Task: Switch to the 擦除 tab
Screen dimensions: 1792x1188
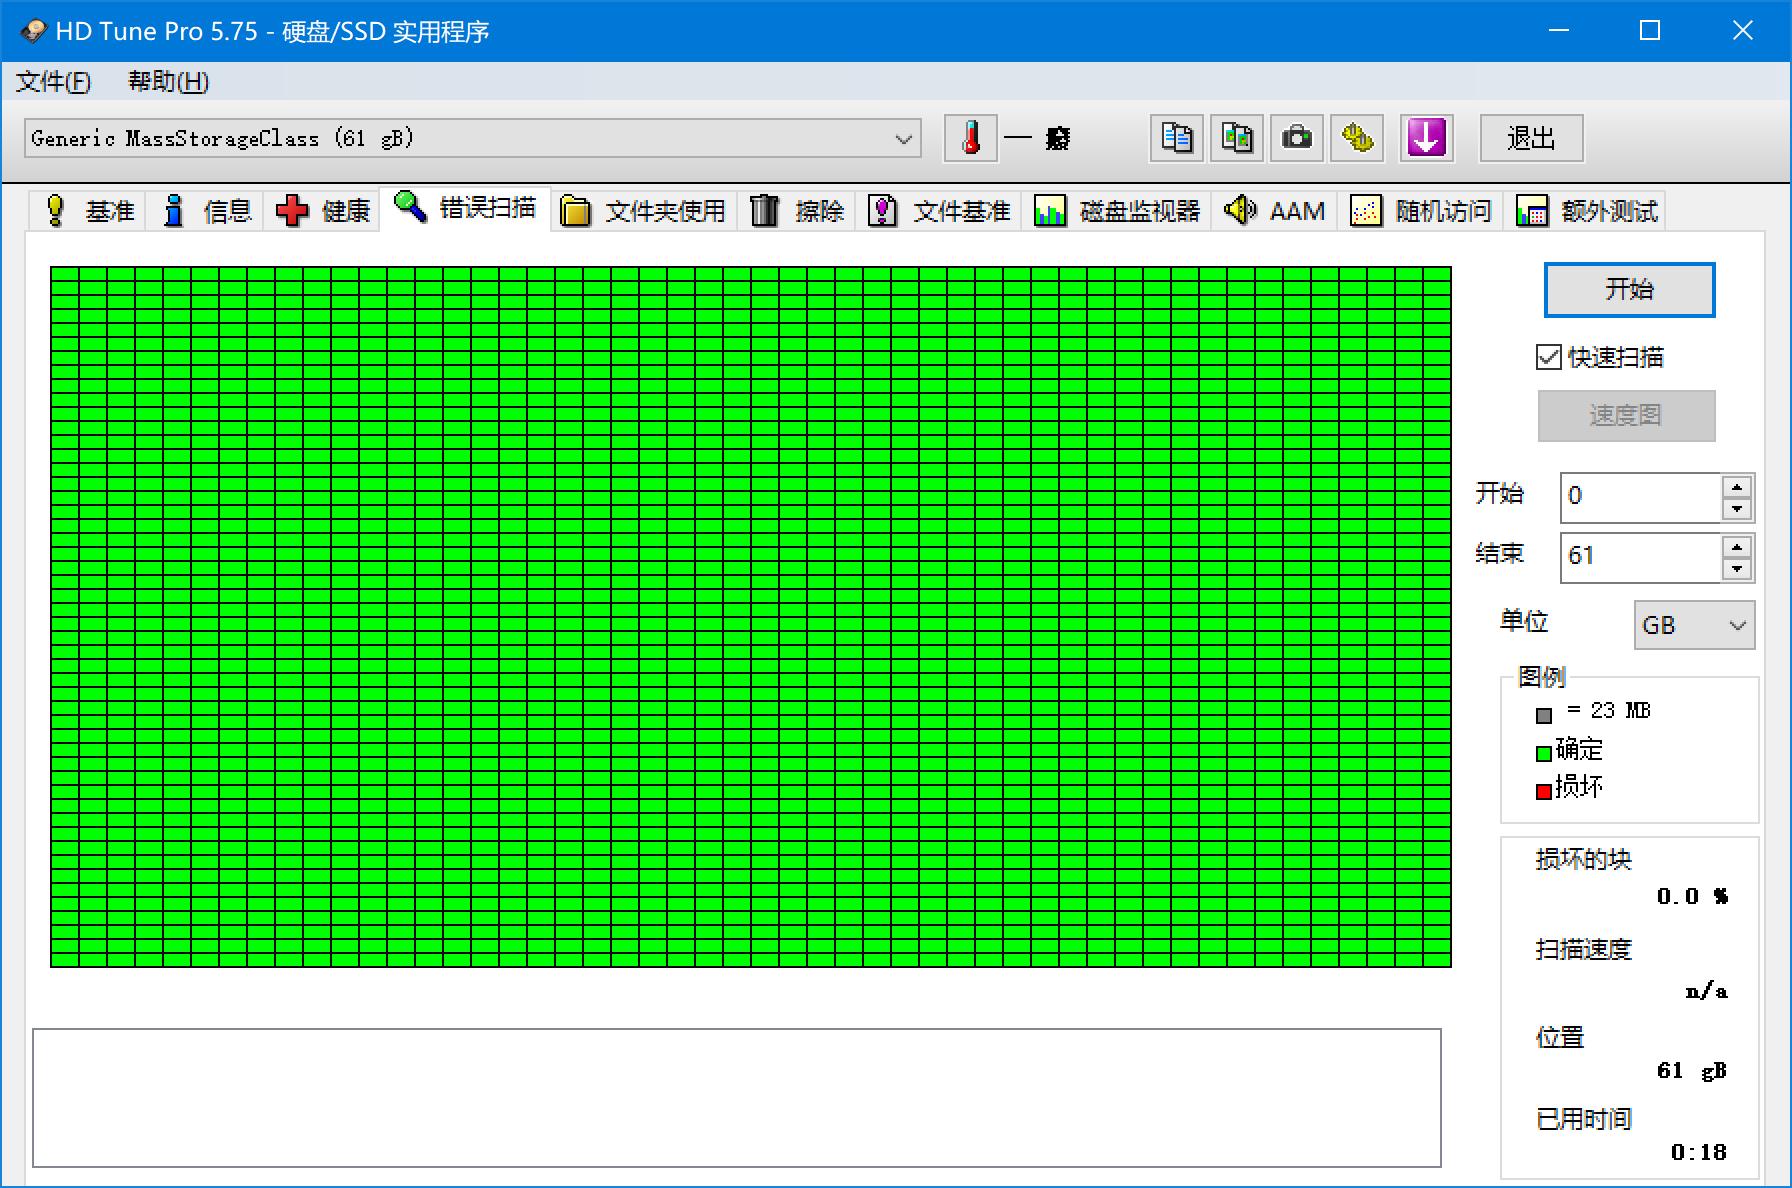Action: (797, 211)
